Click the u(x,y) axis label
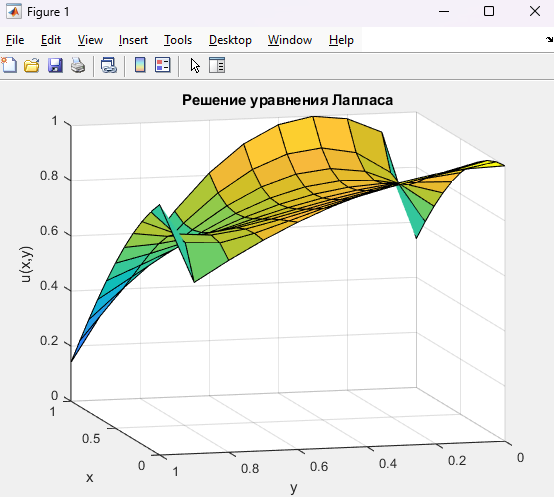 point(26,265)
